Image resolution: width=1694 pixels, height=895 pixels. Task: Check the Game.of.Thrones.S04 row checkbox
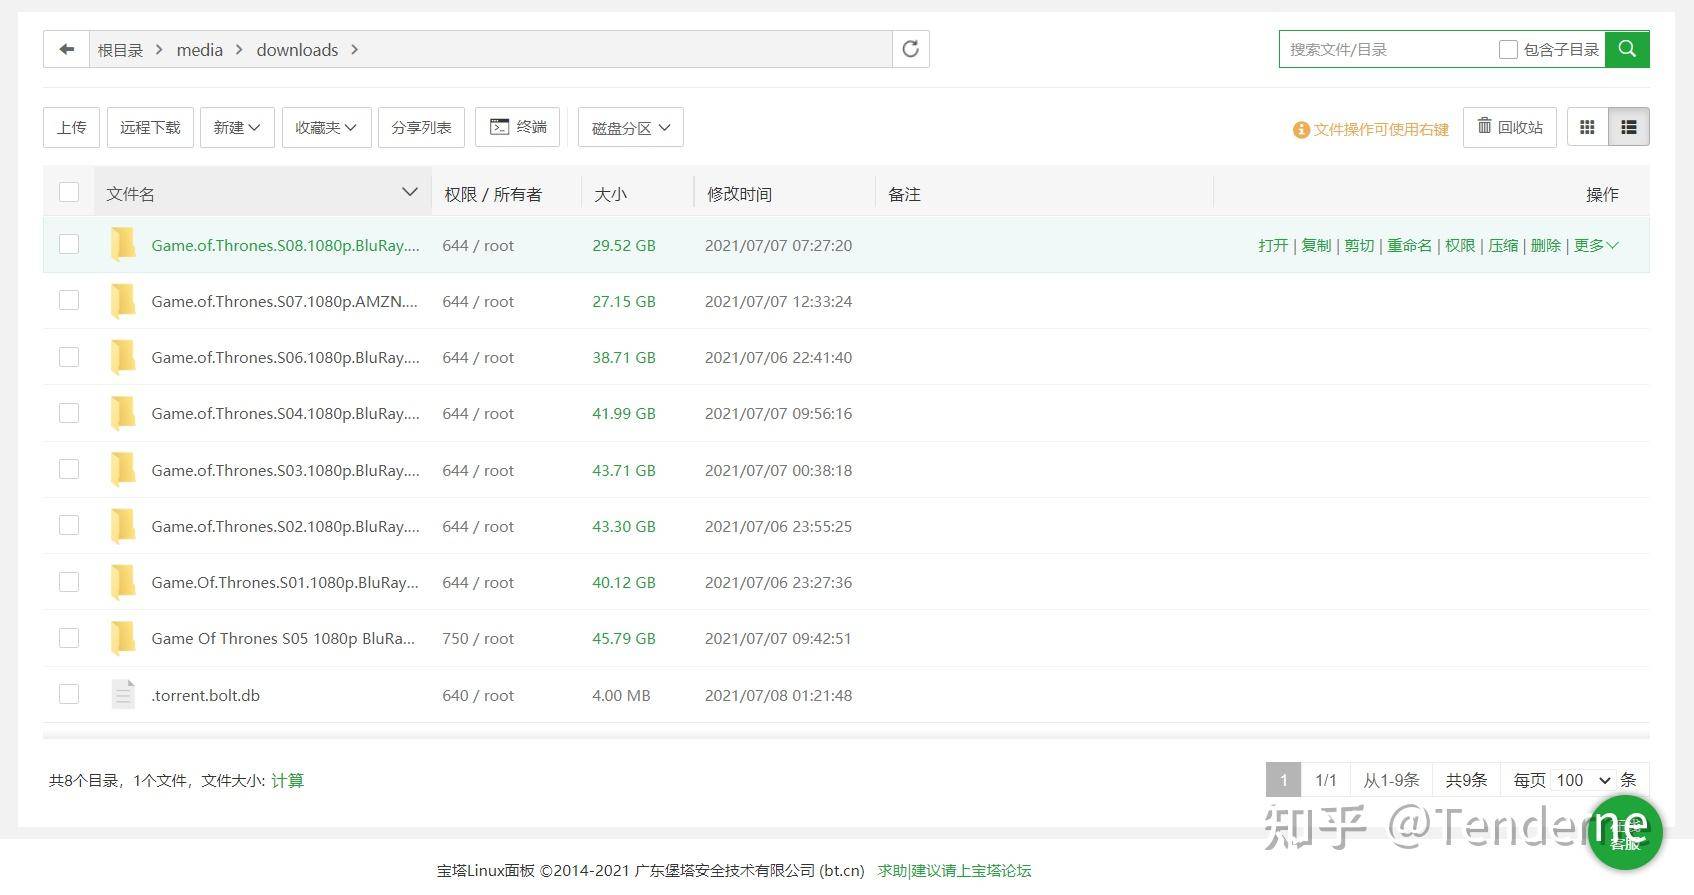point(69,412)
